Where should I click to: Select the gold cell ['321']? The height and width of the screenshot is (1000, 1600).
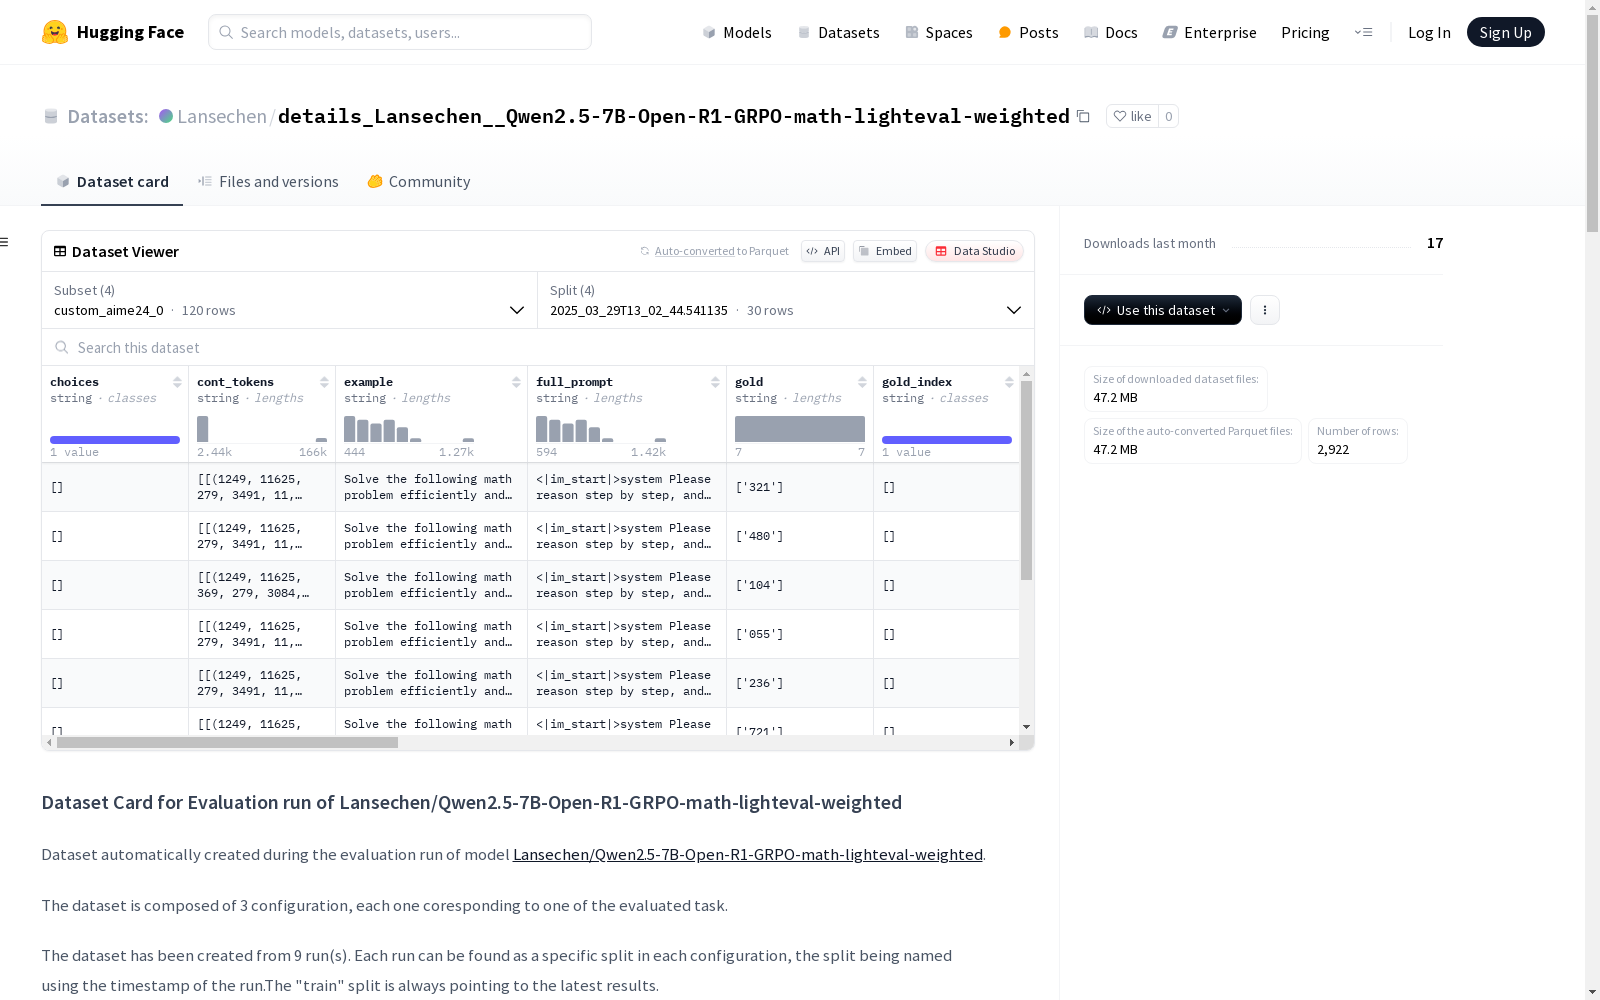pos(800,487)
